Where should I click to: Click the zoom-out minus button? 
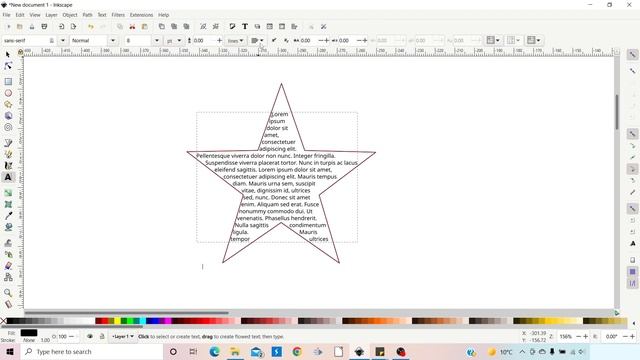(x=578, y=336)
